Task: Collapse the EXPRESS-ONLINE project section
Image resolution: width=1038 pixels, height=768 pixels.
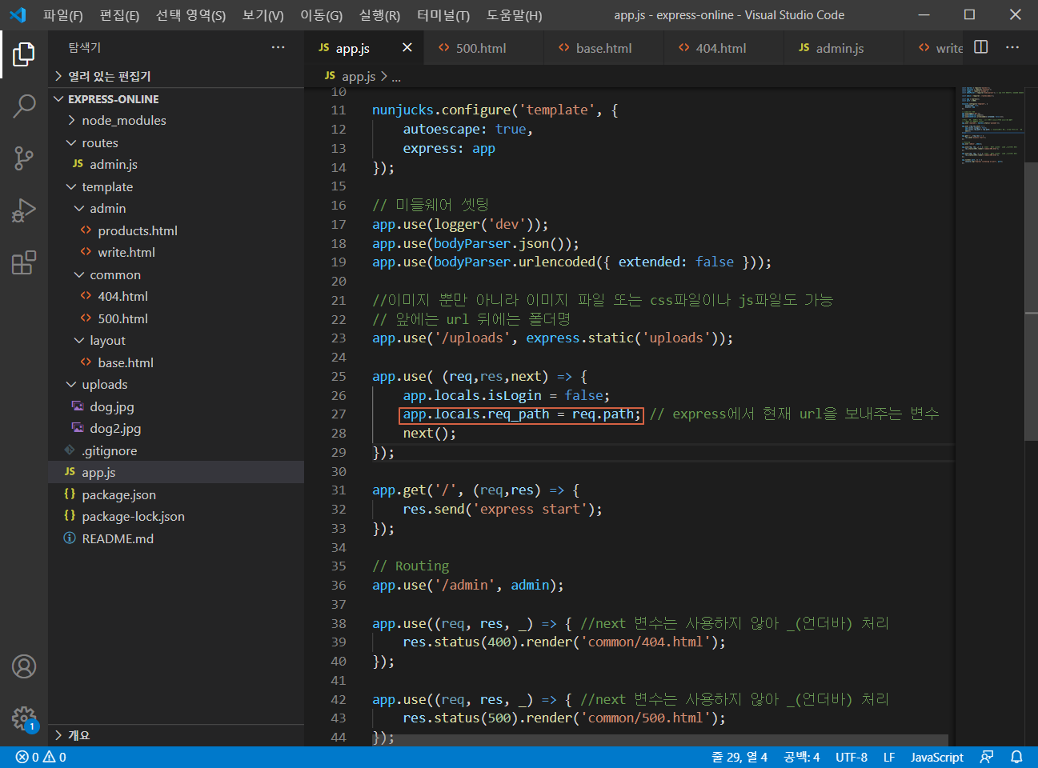Action: tap(113, 99)
